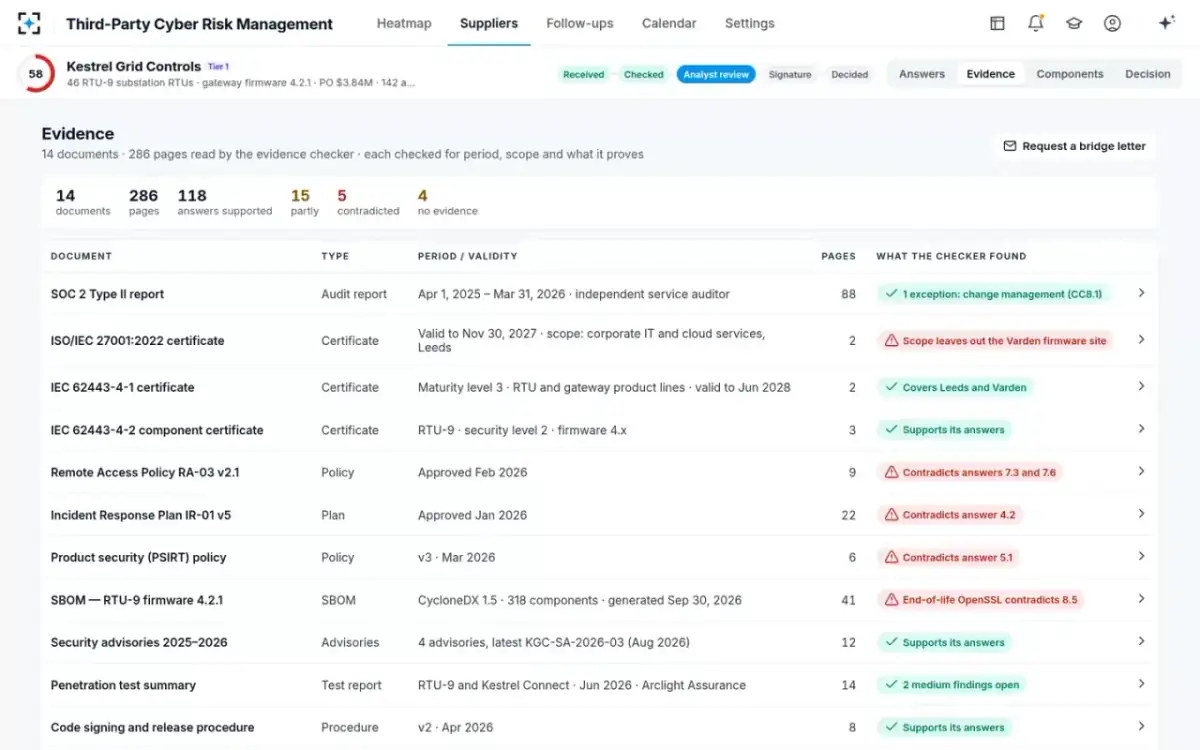Click the What the checker found header
The width and height of the screenshot is (1200, 750).
951,256
